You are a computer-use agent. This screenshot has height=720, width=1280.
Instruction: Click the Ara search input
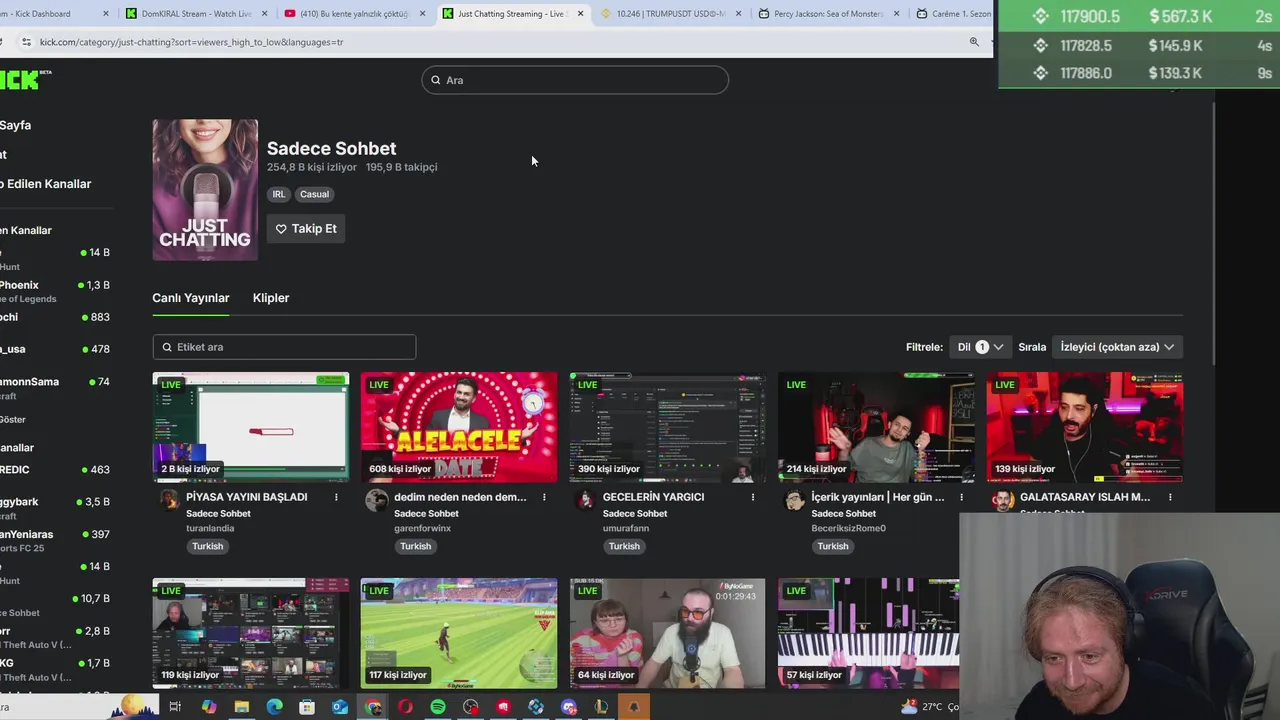coord(575,80)
